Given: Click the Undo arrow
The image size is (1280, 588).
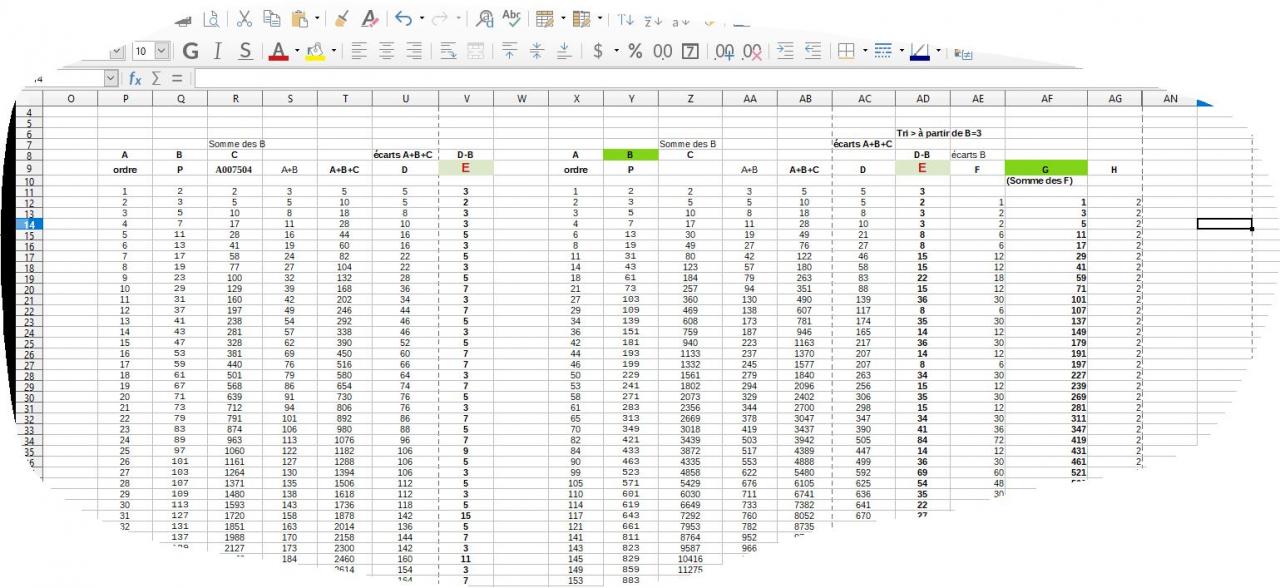Looking at the screenshot, I should click(403, 19).
